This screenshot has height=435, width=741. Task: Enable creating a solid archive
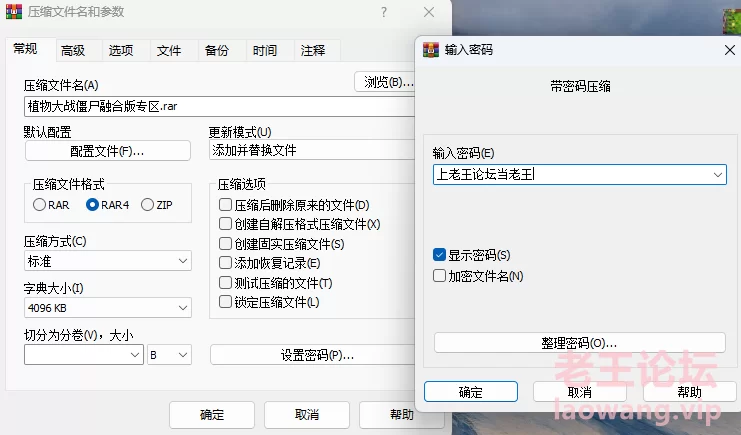tap(225, 244)
